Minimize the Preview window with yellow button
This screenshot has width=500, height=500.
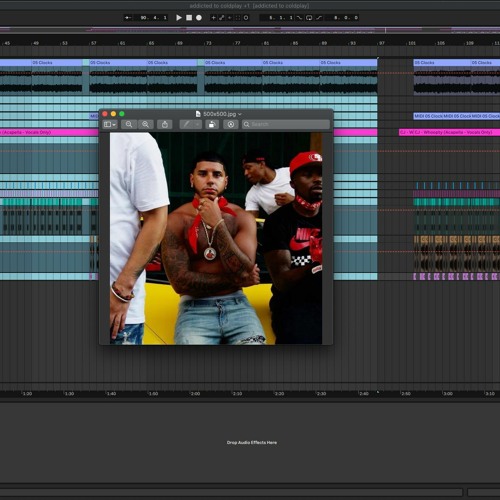click(x=113, y=114)
